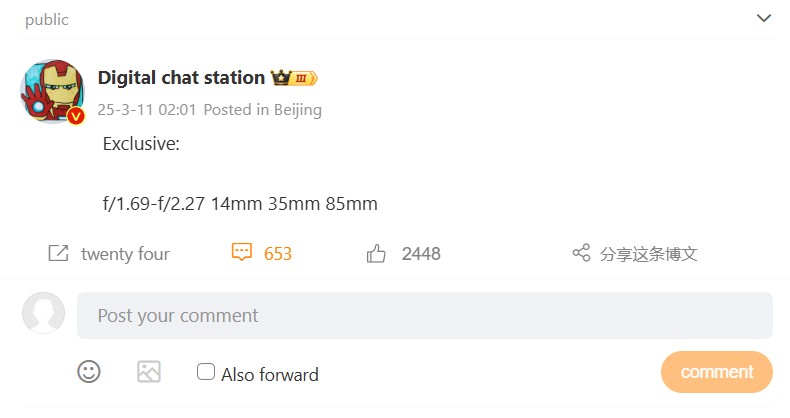
Task: Expand the chevron arrow at top right
Action: (x=764, y=18)
